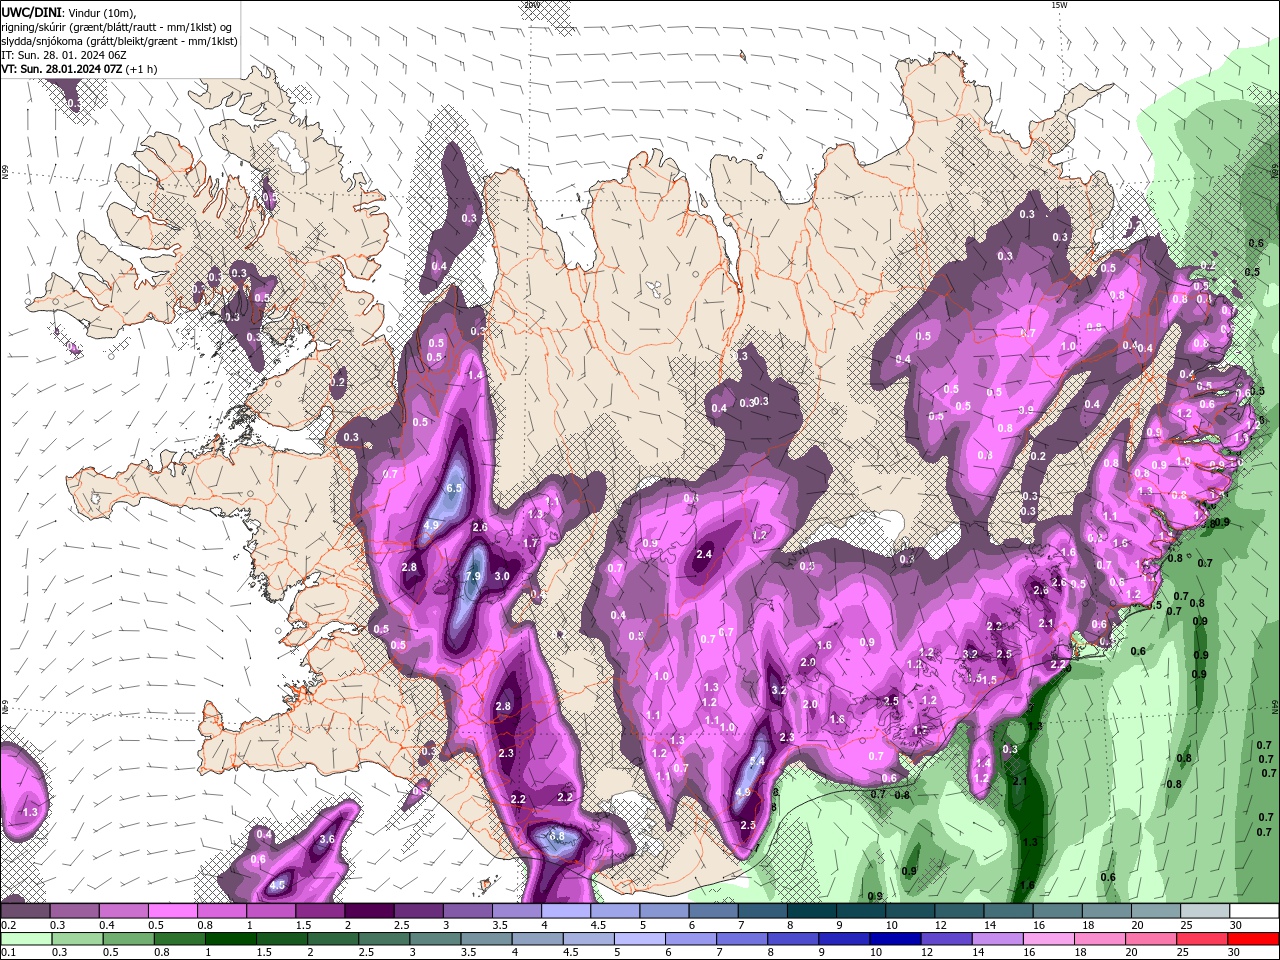Click the white snow legend swatch at 30
Image resolution: width=1280 pixels, height=960 pixels.
[x=1254, y=911]
